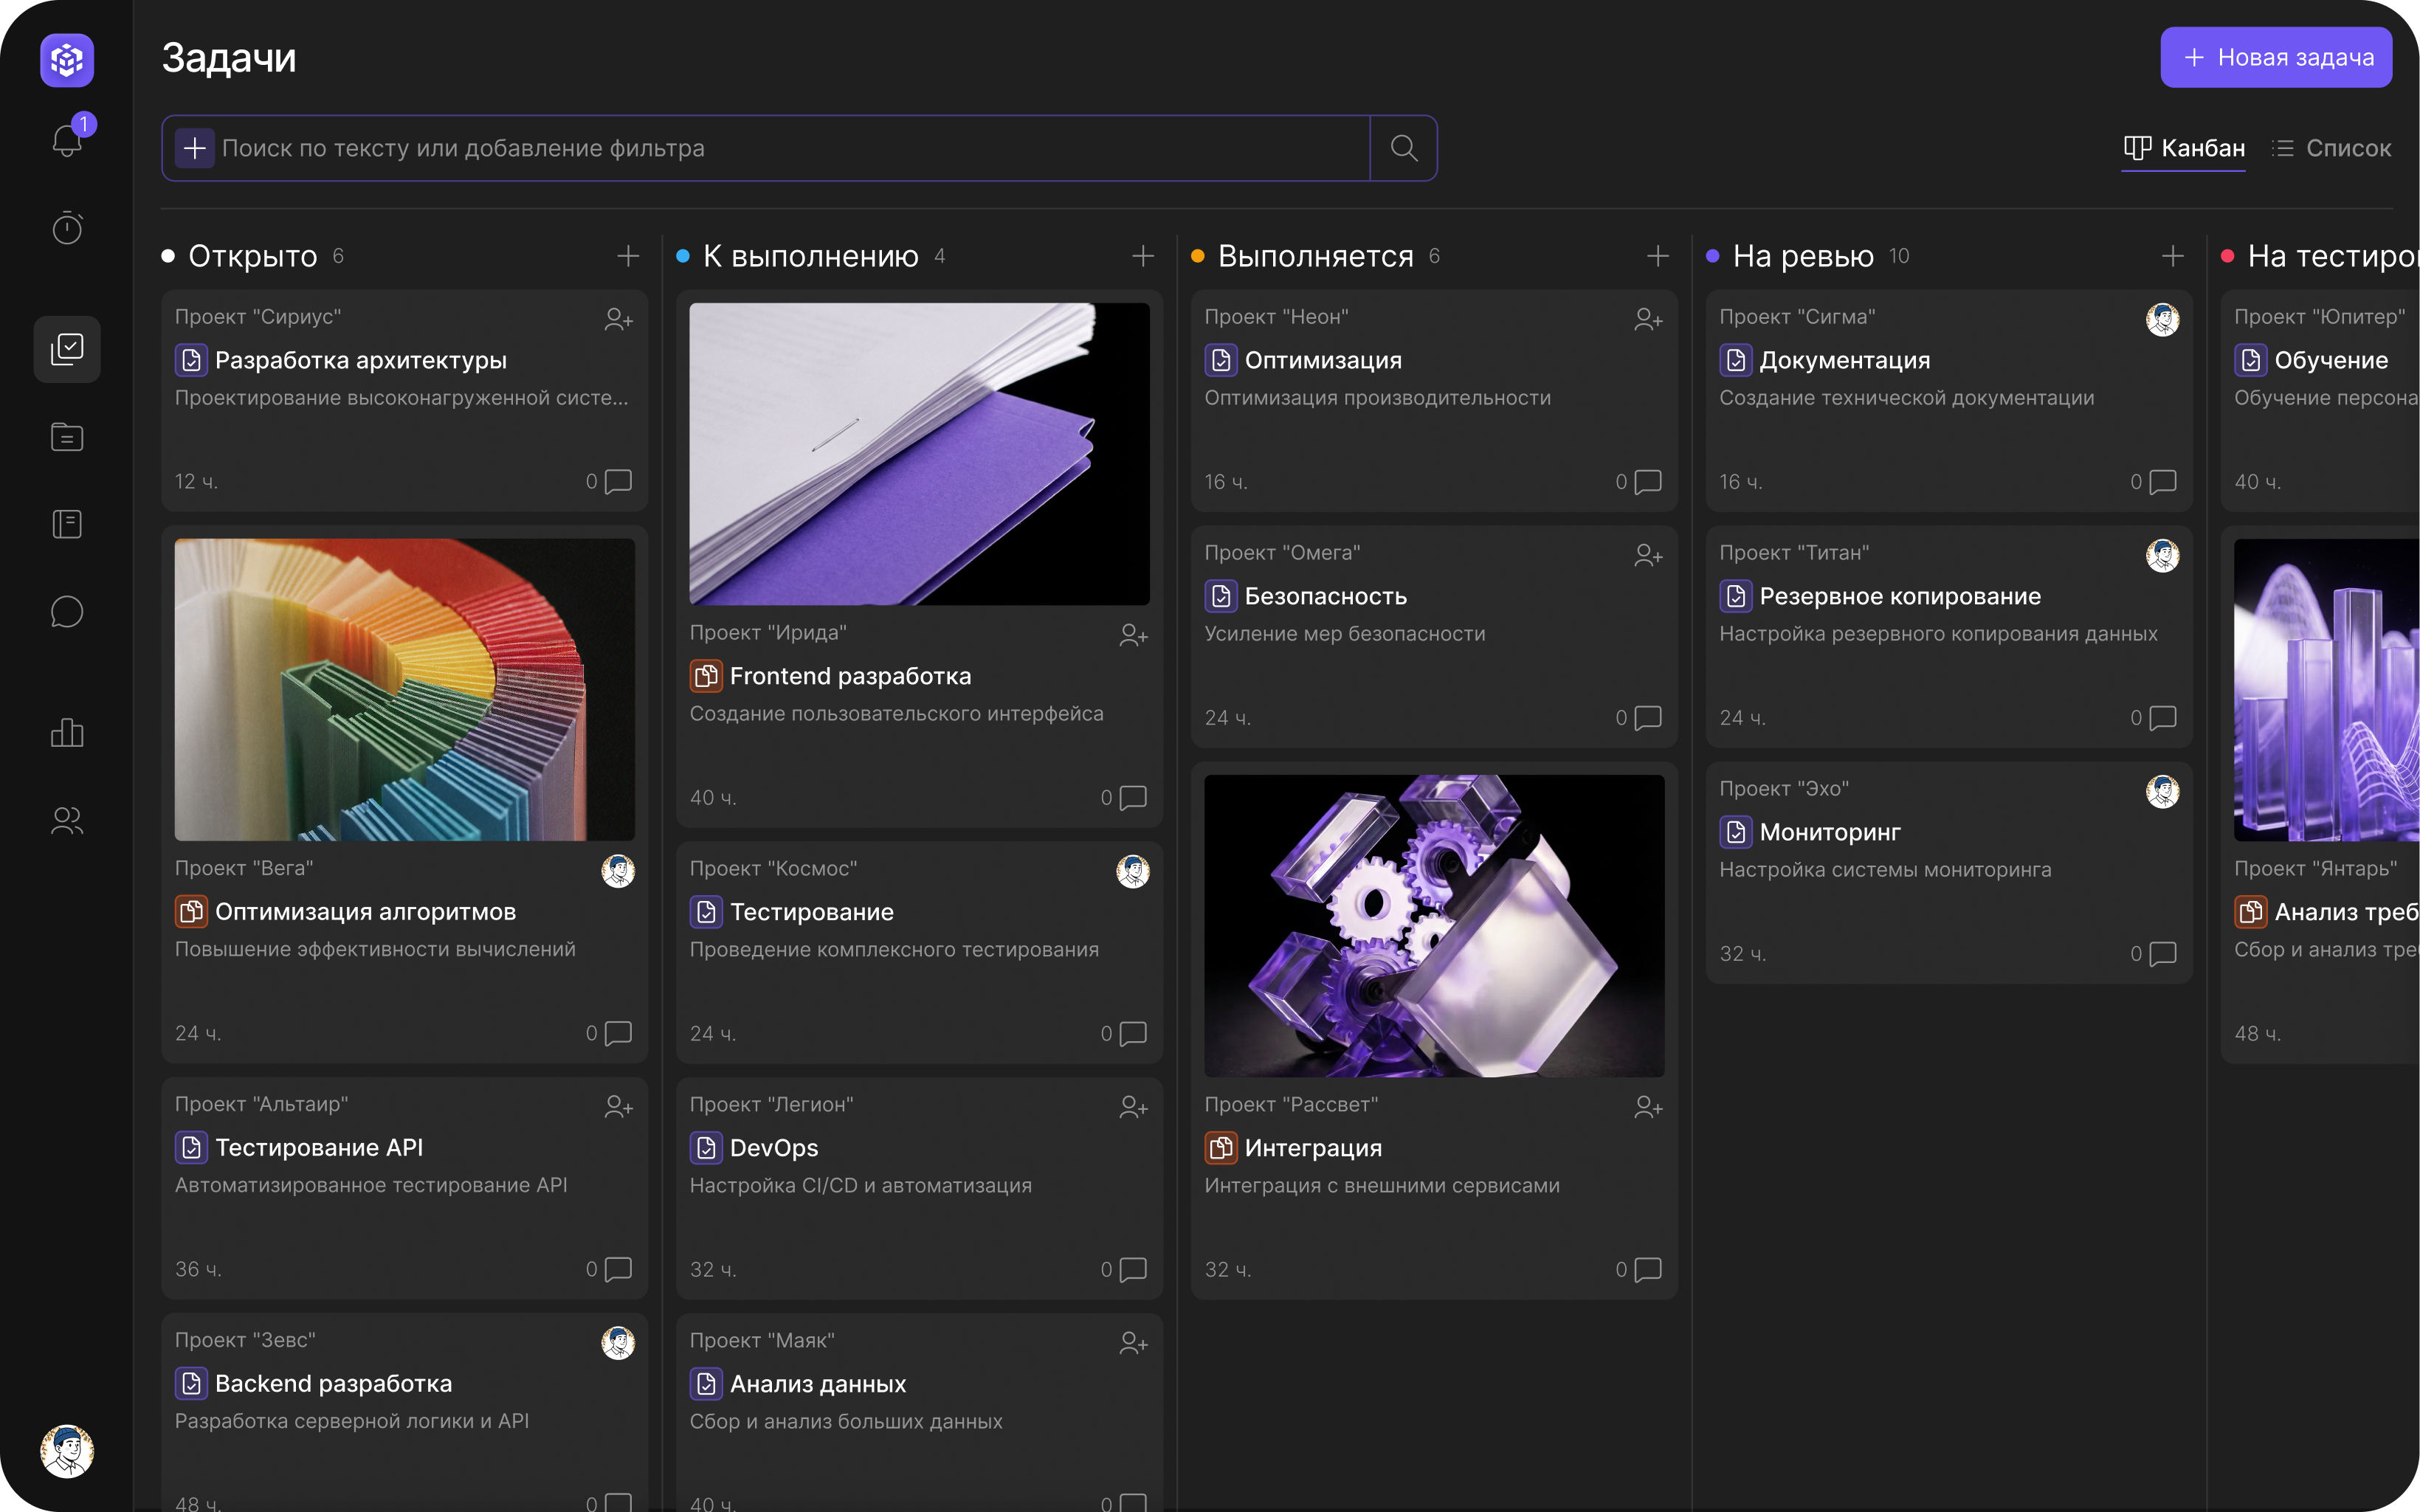This screenshot has height=1512, width=2420.
Task: Add a task to the Выполняется column
Action: click(1657, 257)
